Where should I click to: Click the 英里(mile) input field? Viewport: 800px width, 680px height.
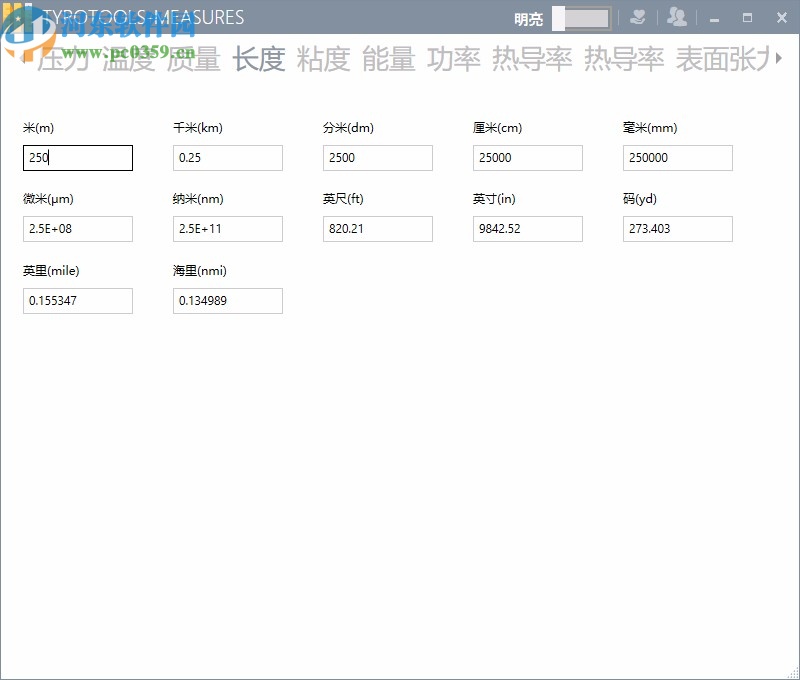coord(78,300)
